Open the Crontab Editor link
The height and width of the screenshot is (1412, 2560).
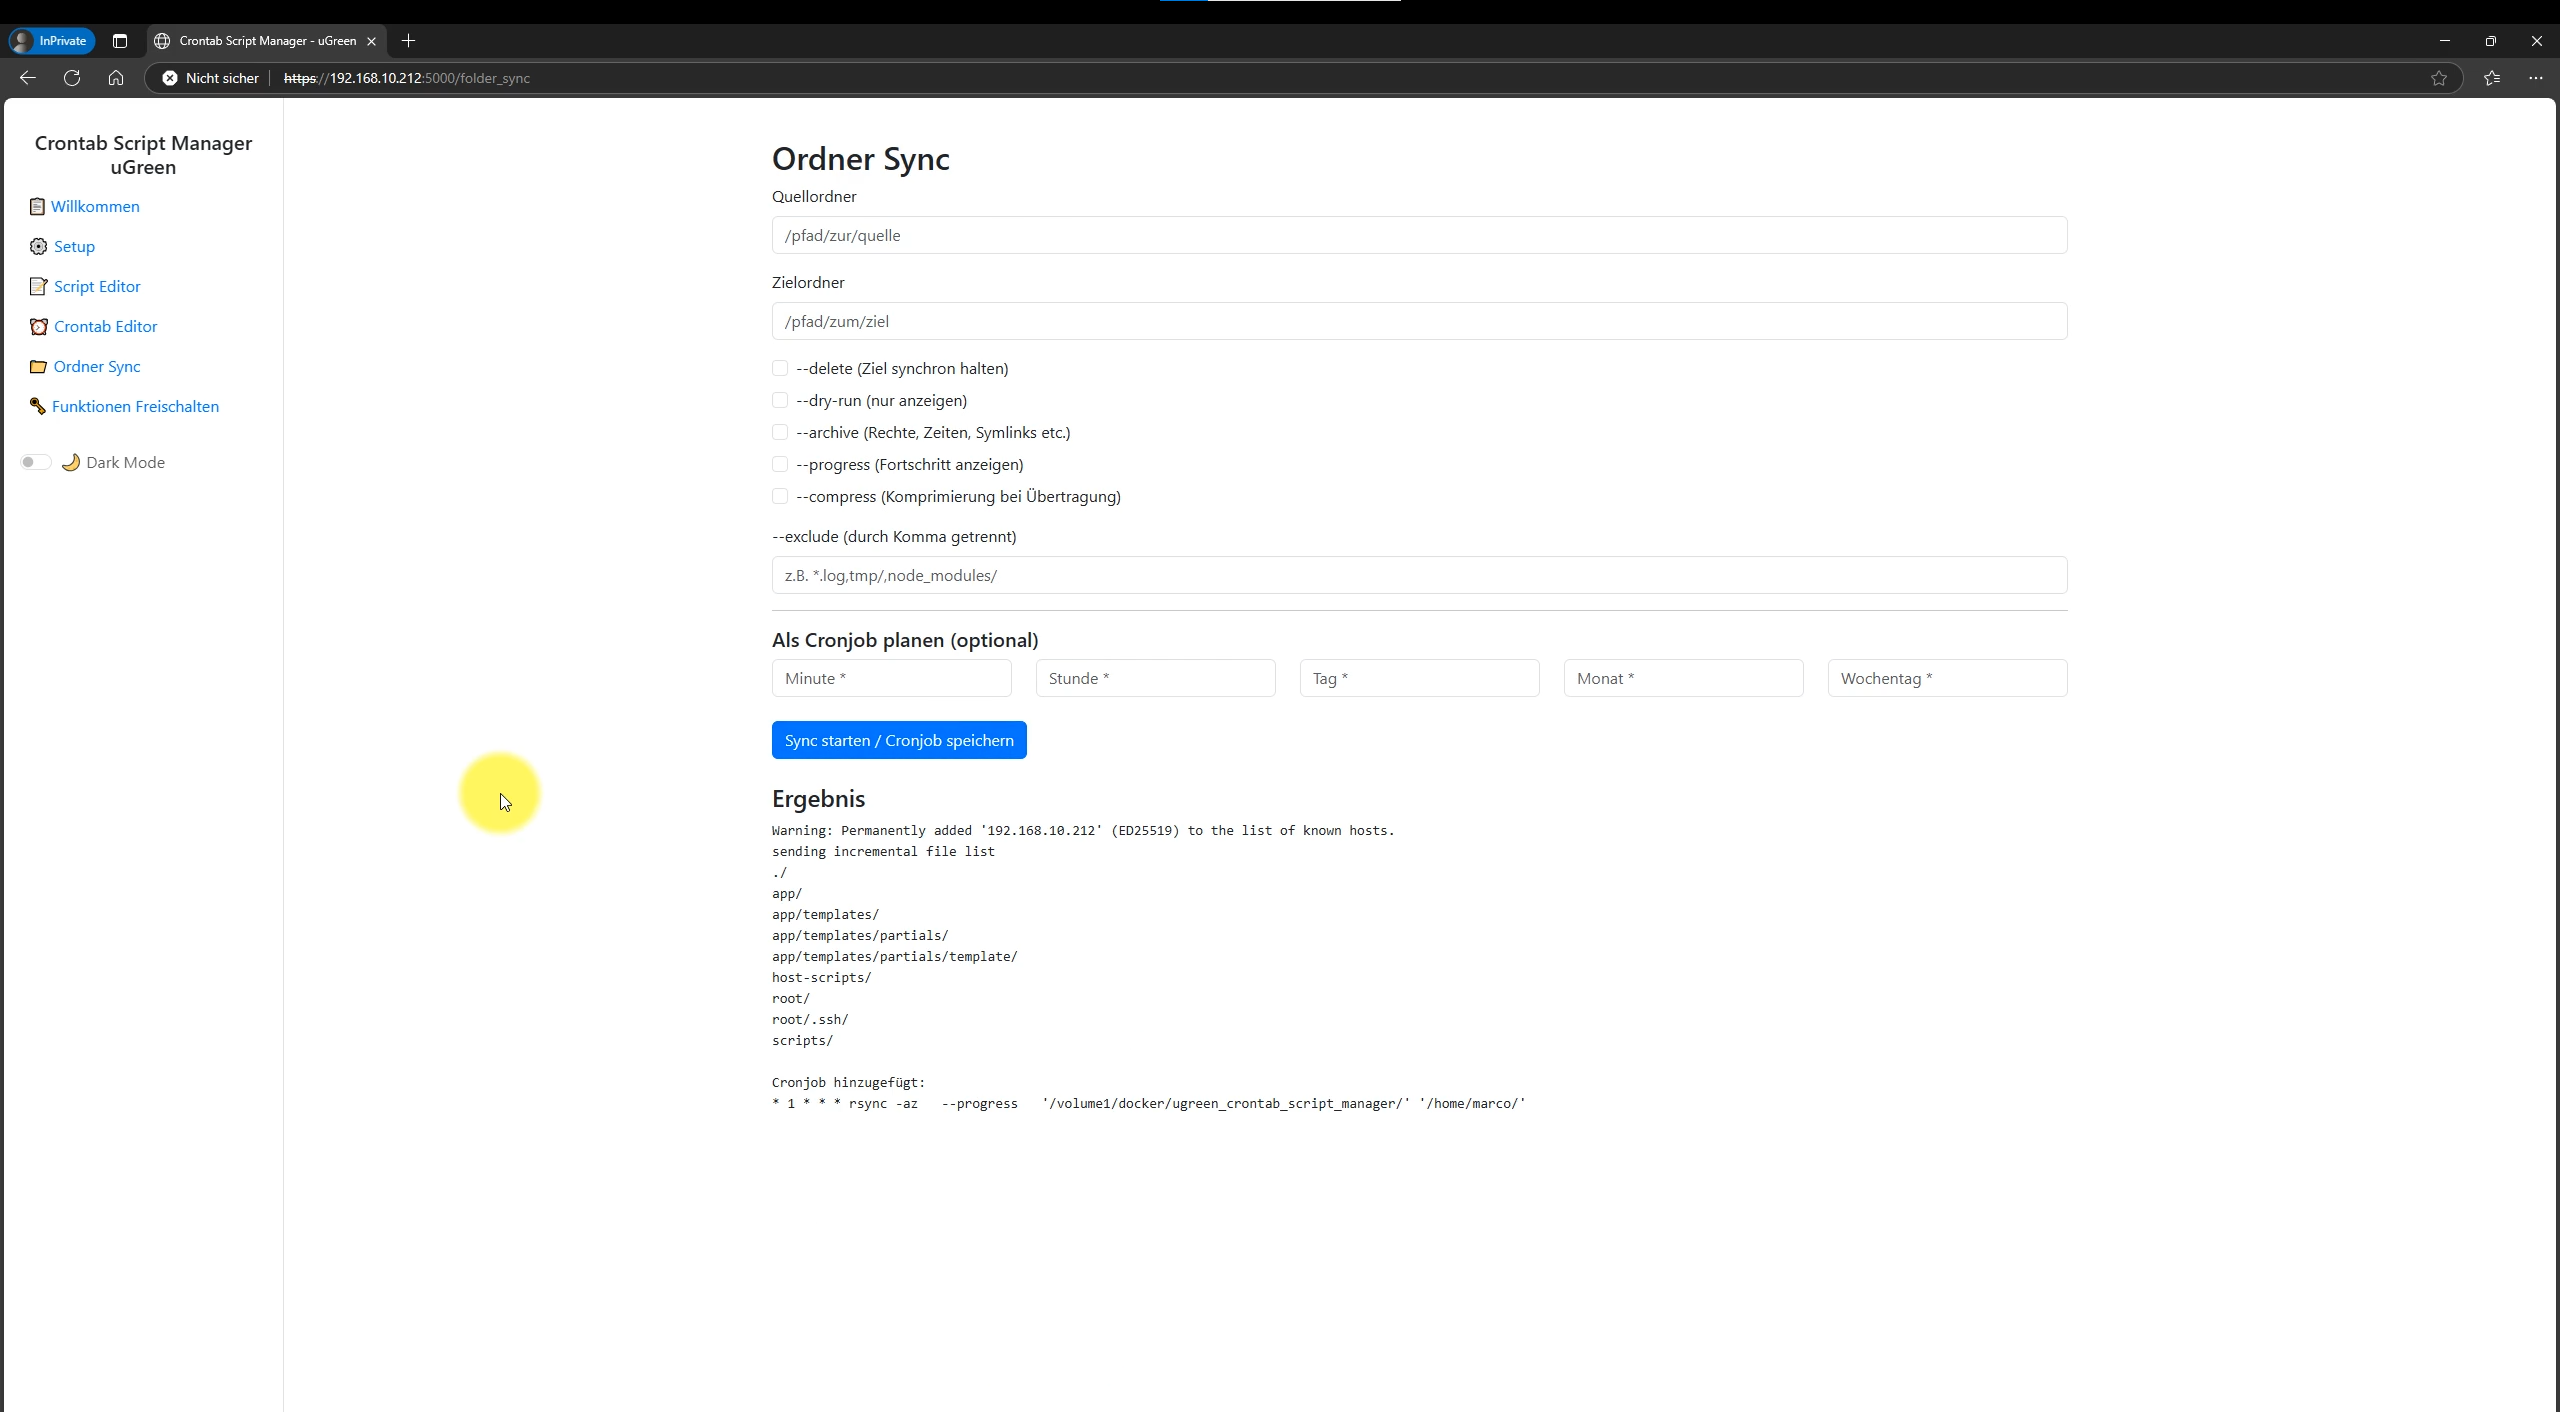pyautogui.click(x=105, y=326)
